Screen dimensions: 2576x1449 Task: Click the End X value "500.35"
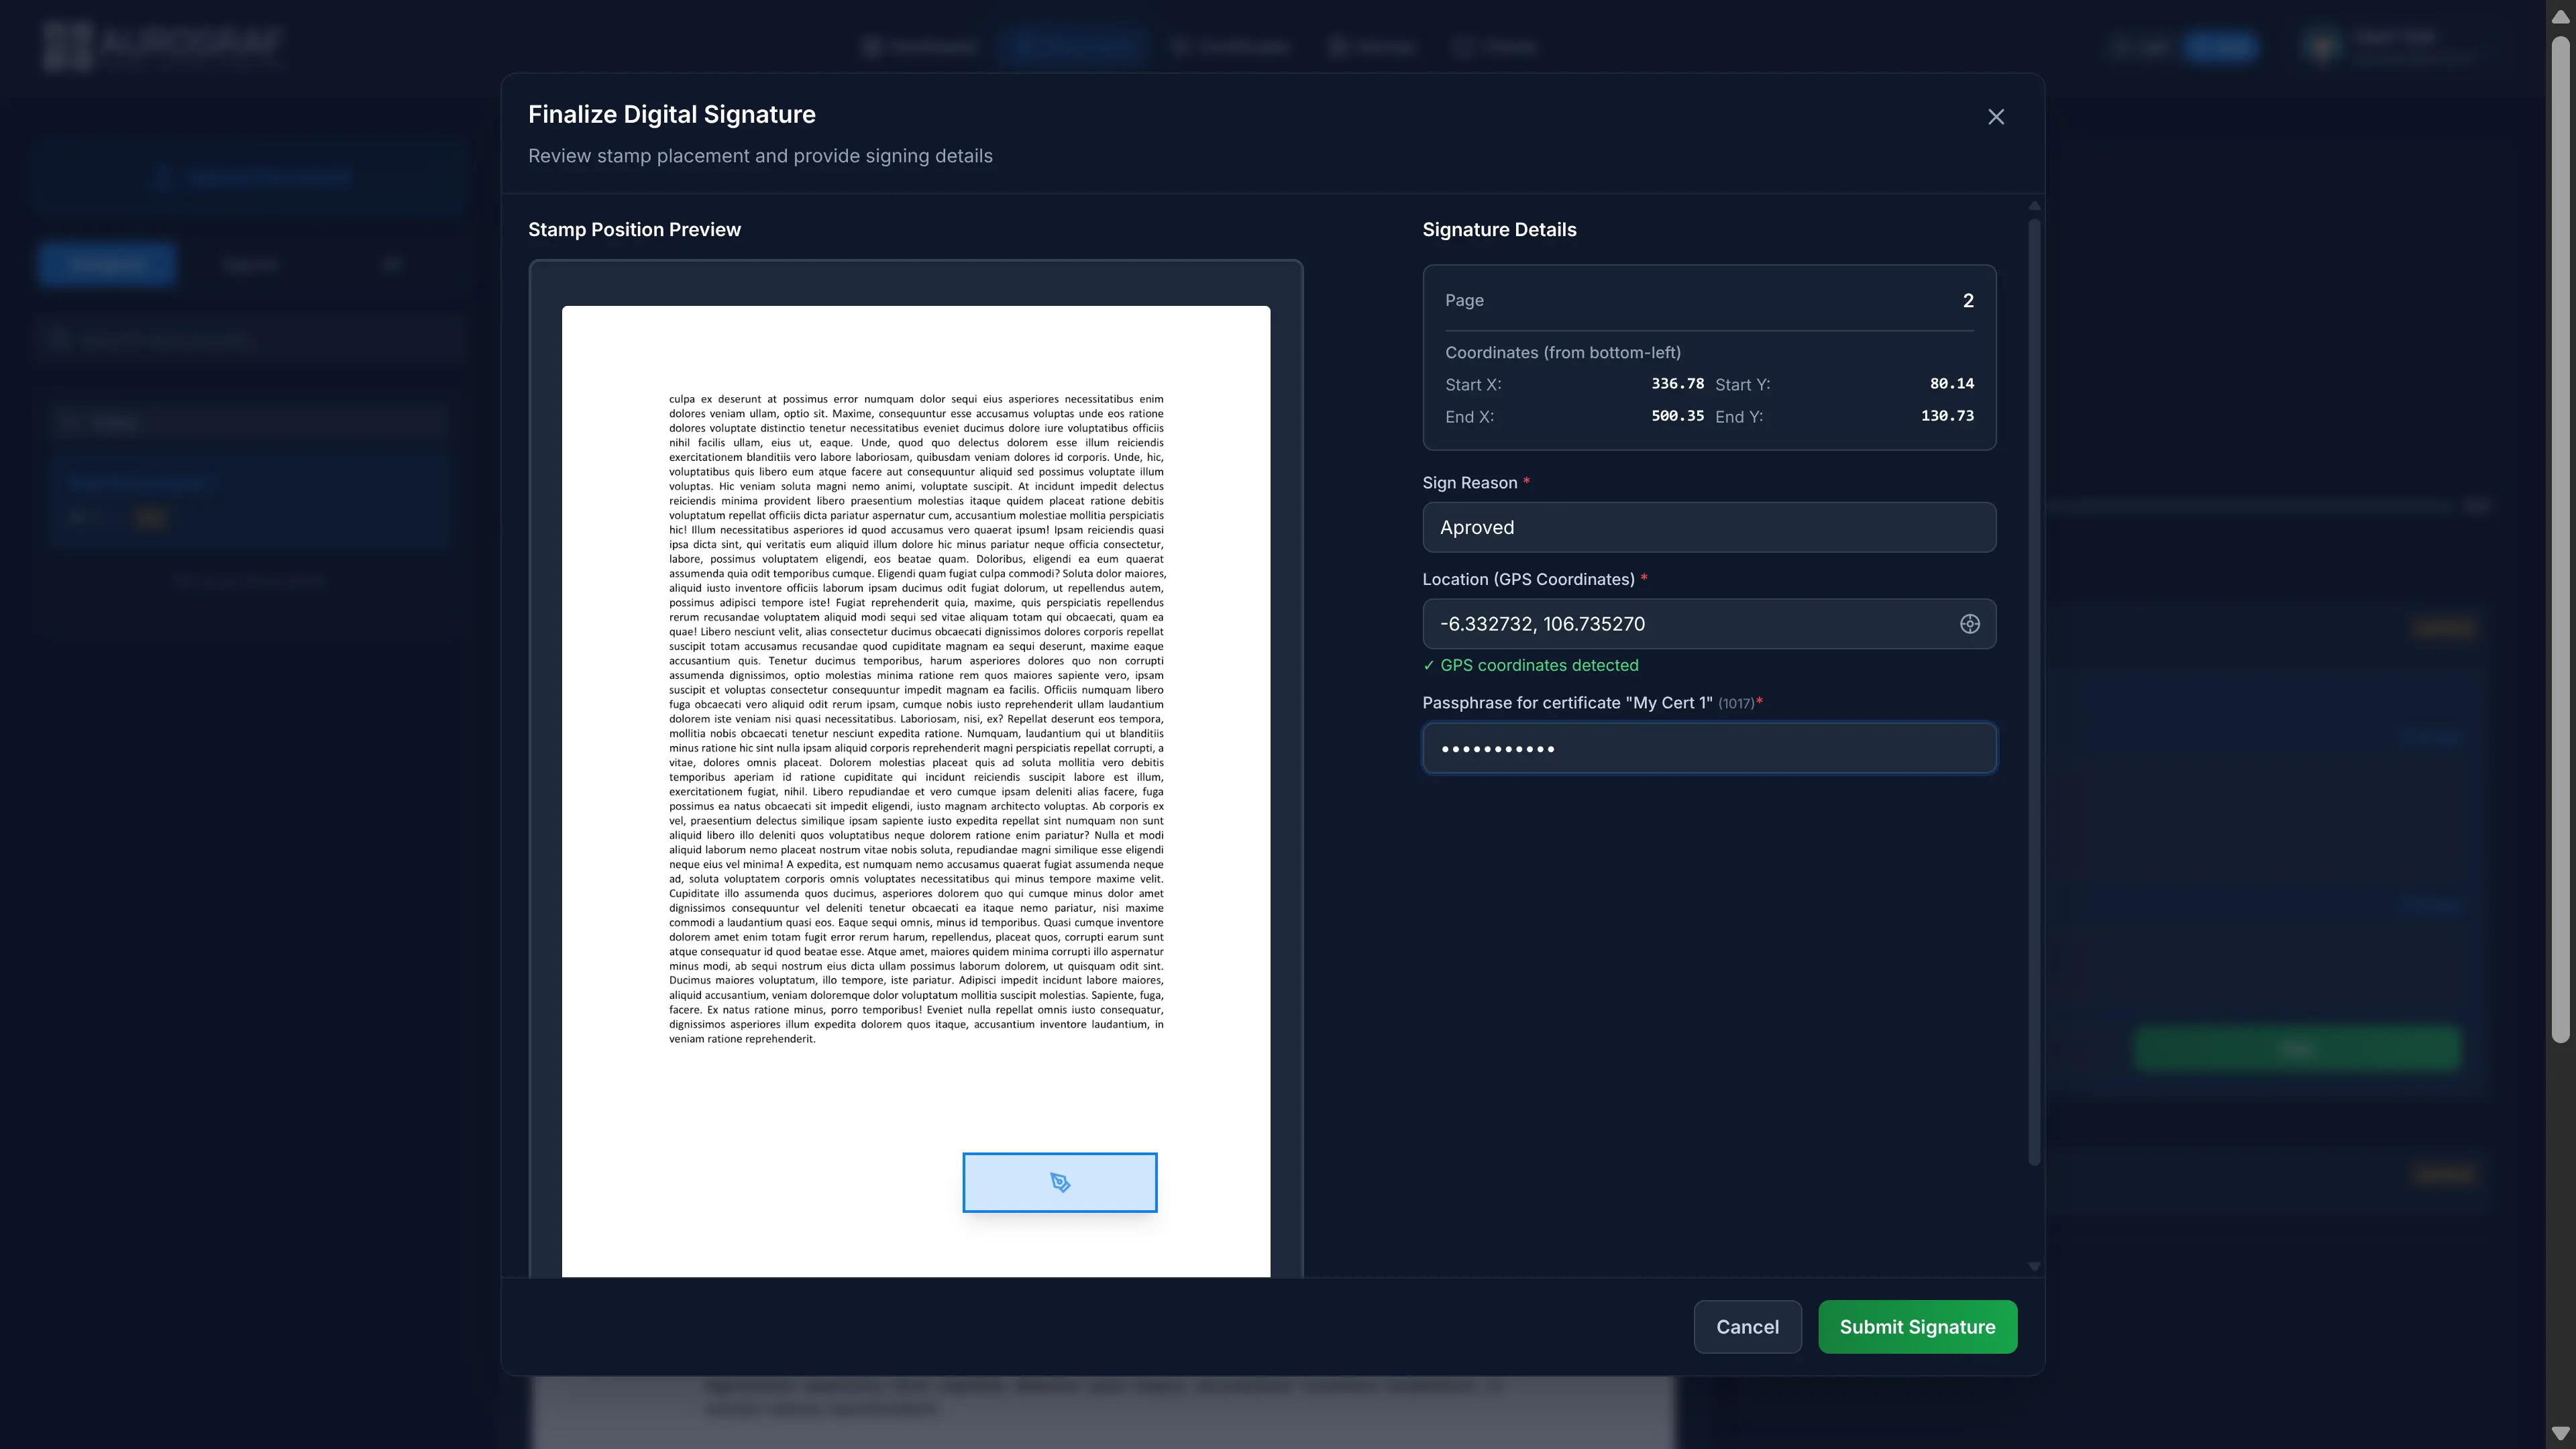click(x=1677, y=416)
